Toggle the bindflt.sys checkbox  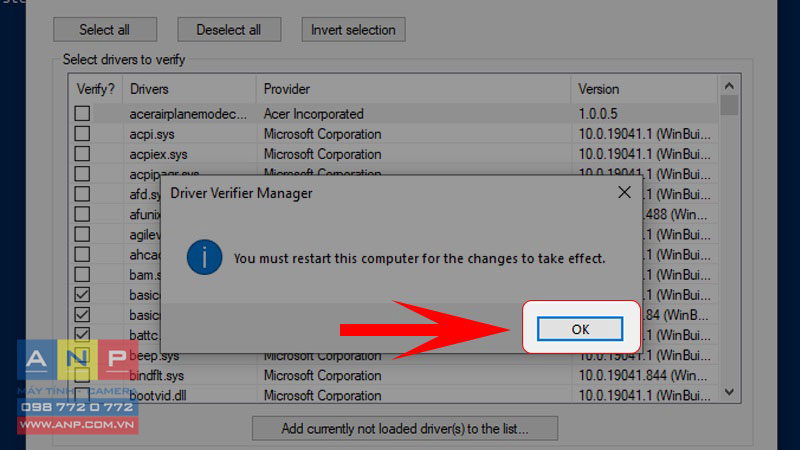[x=82, y=375]
